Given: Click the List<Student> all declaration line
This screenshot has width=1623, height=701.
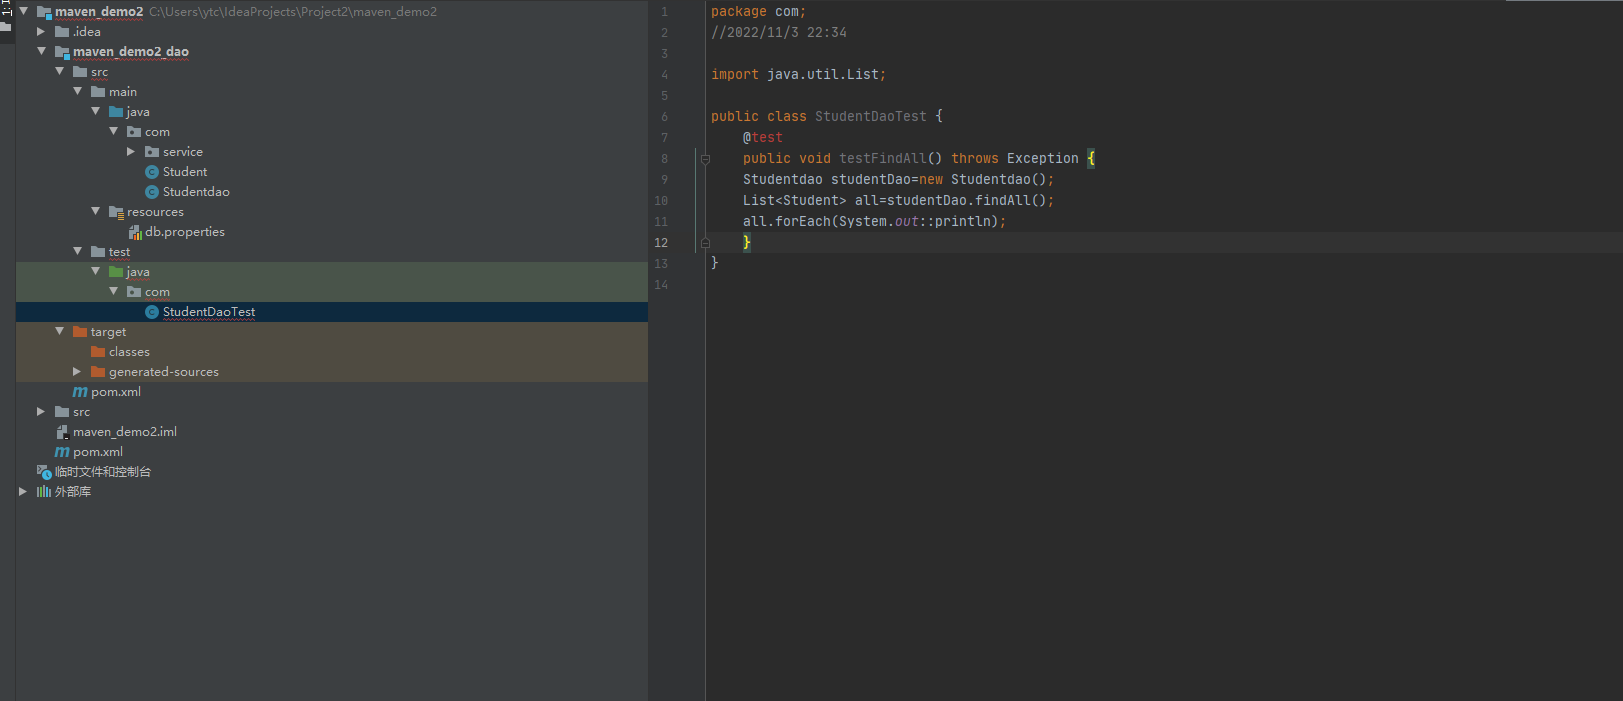Looking at the screenshot, I should (x=898, y=201).
